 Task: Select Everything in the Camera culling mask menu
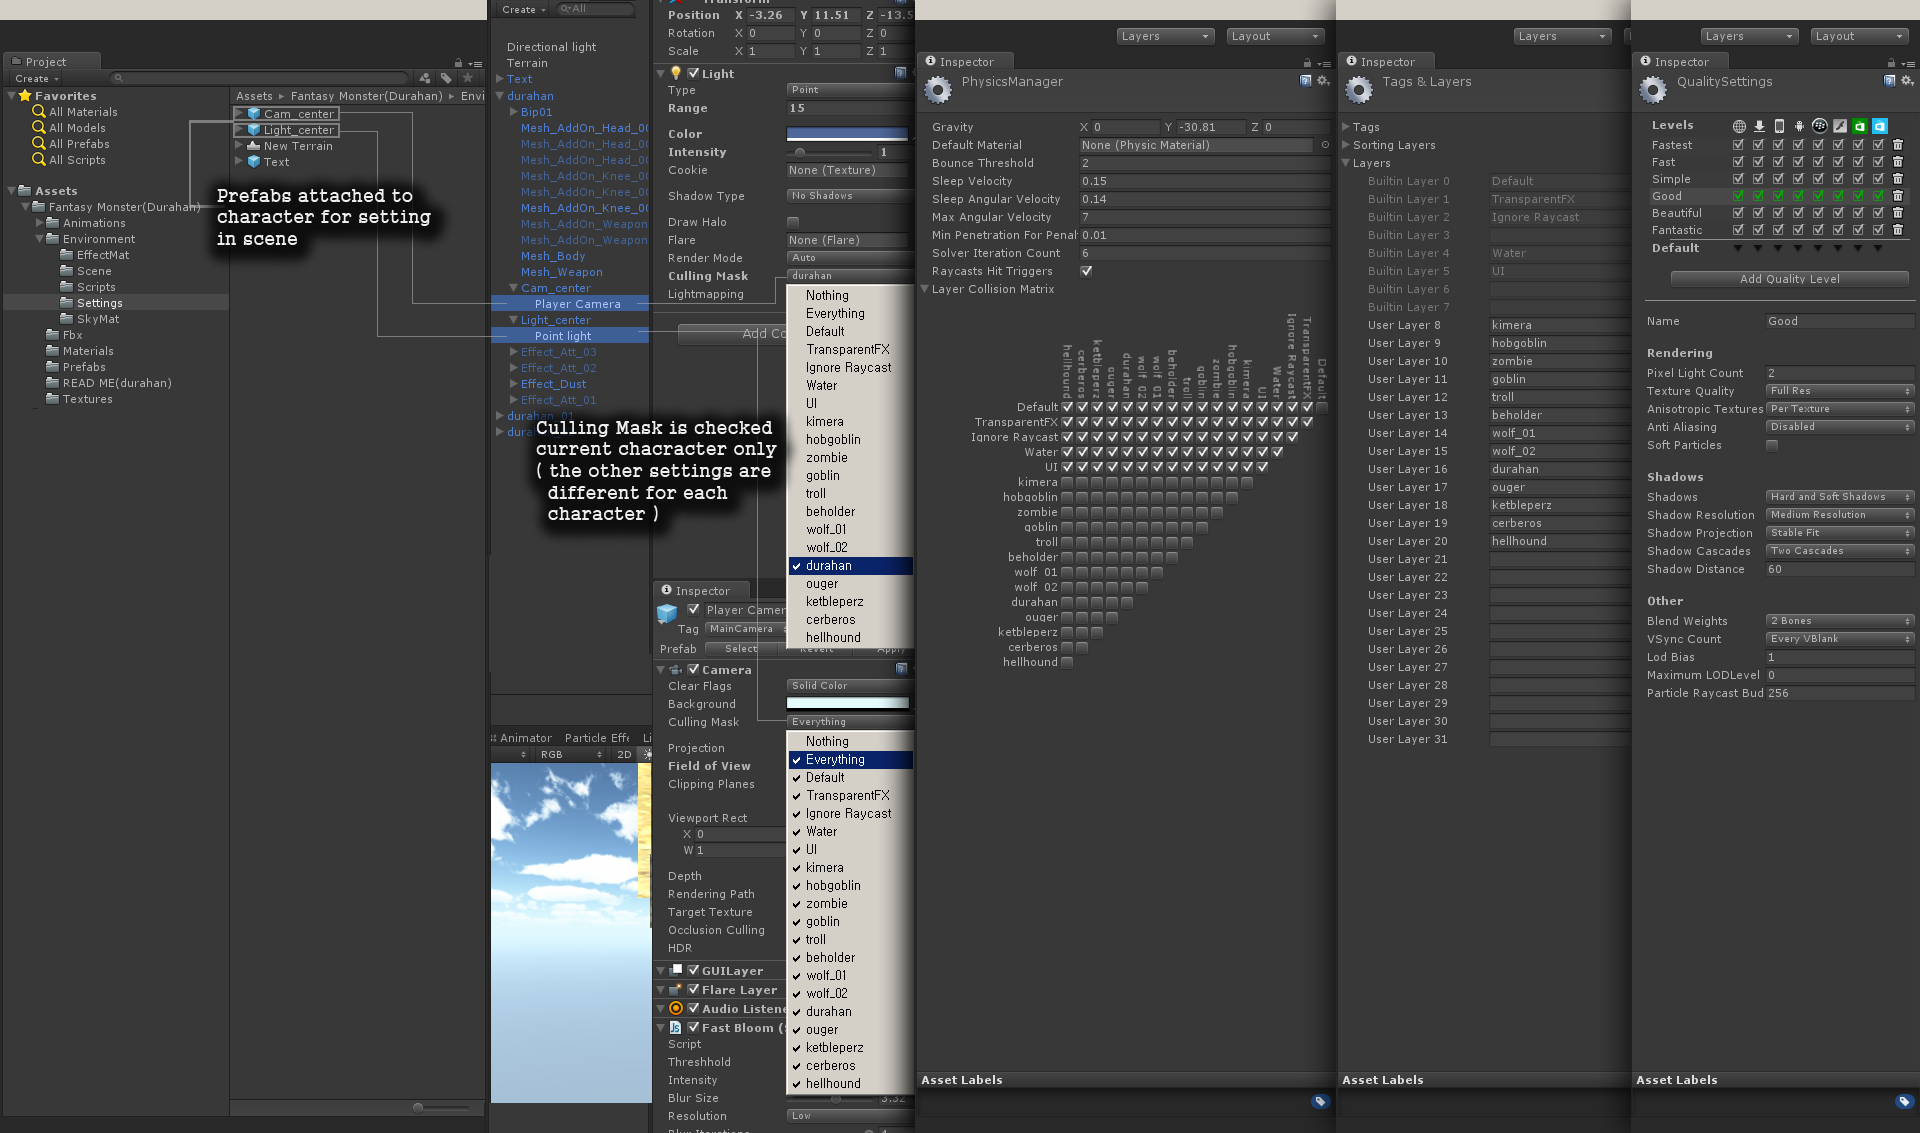(850, 760)
